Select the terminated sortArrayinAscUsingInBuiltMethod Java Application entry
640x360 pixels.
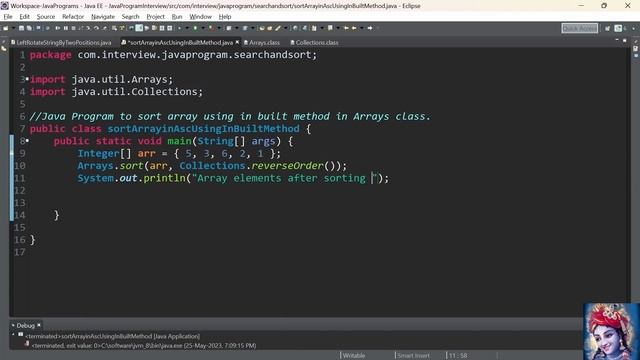coord(113,336)
